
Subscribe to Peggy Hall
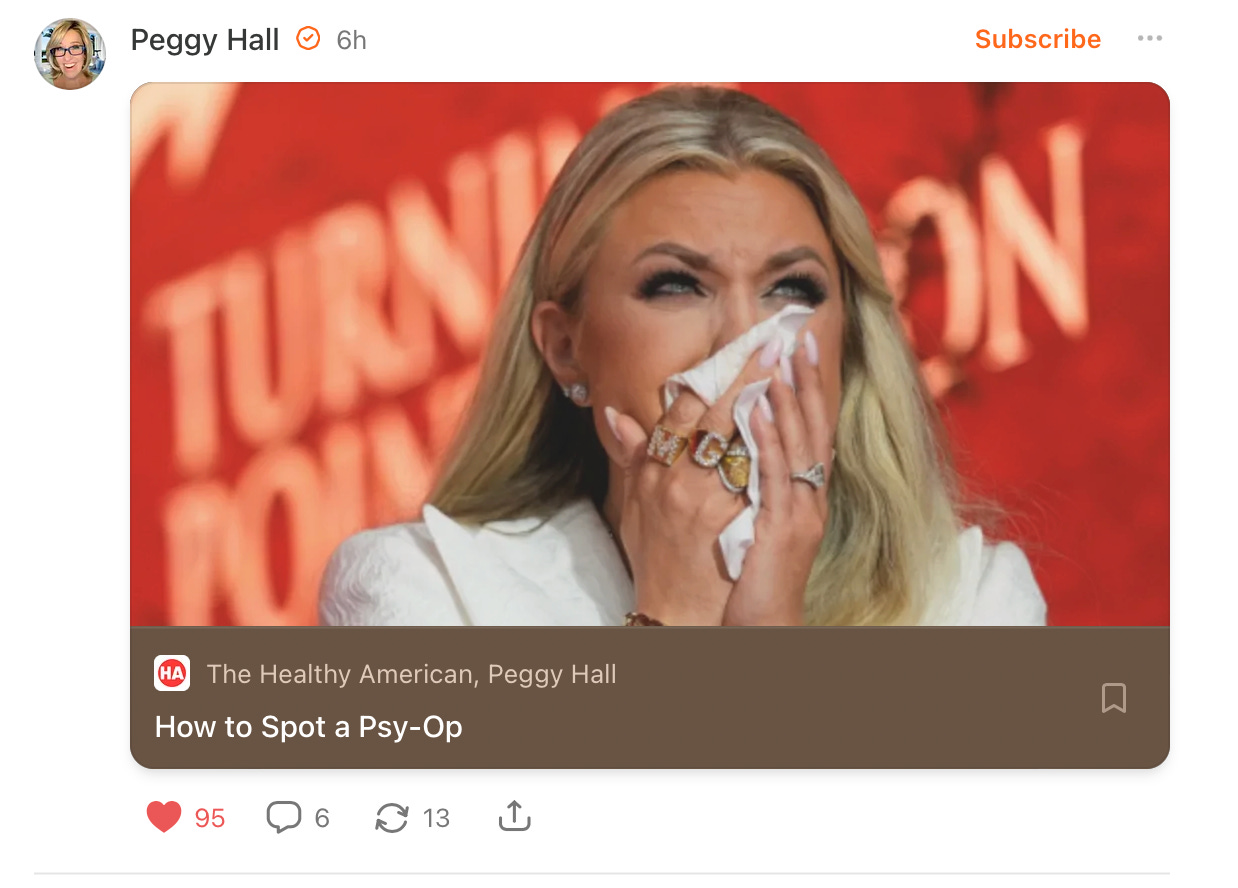point(1038,39)
